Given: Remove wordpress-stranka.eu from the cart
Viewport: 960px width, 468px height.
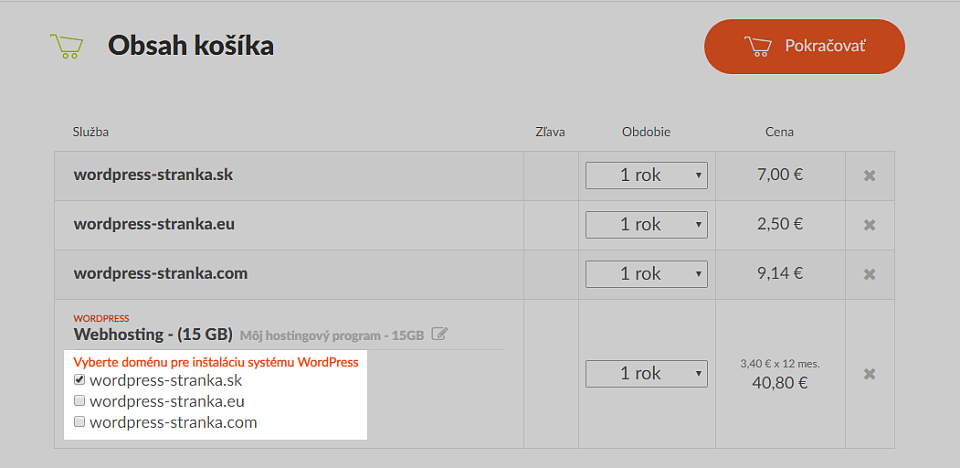Looking at the screenshot, I should (x=869, y=225).
